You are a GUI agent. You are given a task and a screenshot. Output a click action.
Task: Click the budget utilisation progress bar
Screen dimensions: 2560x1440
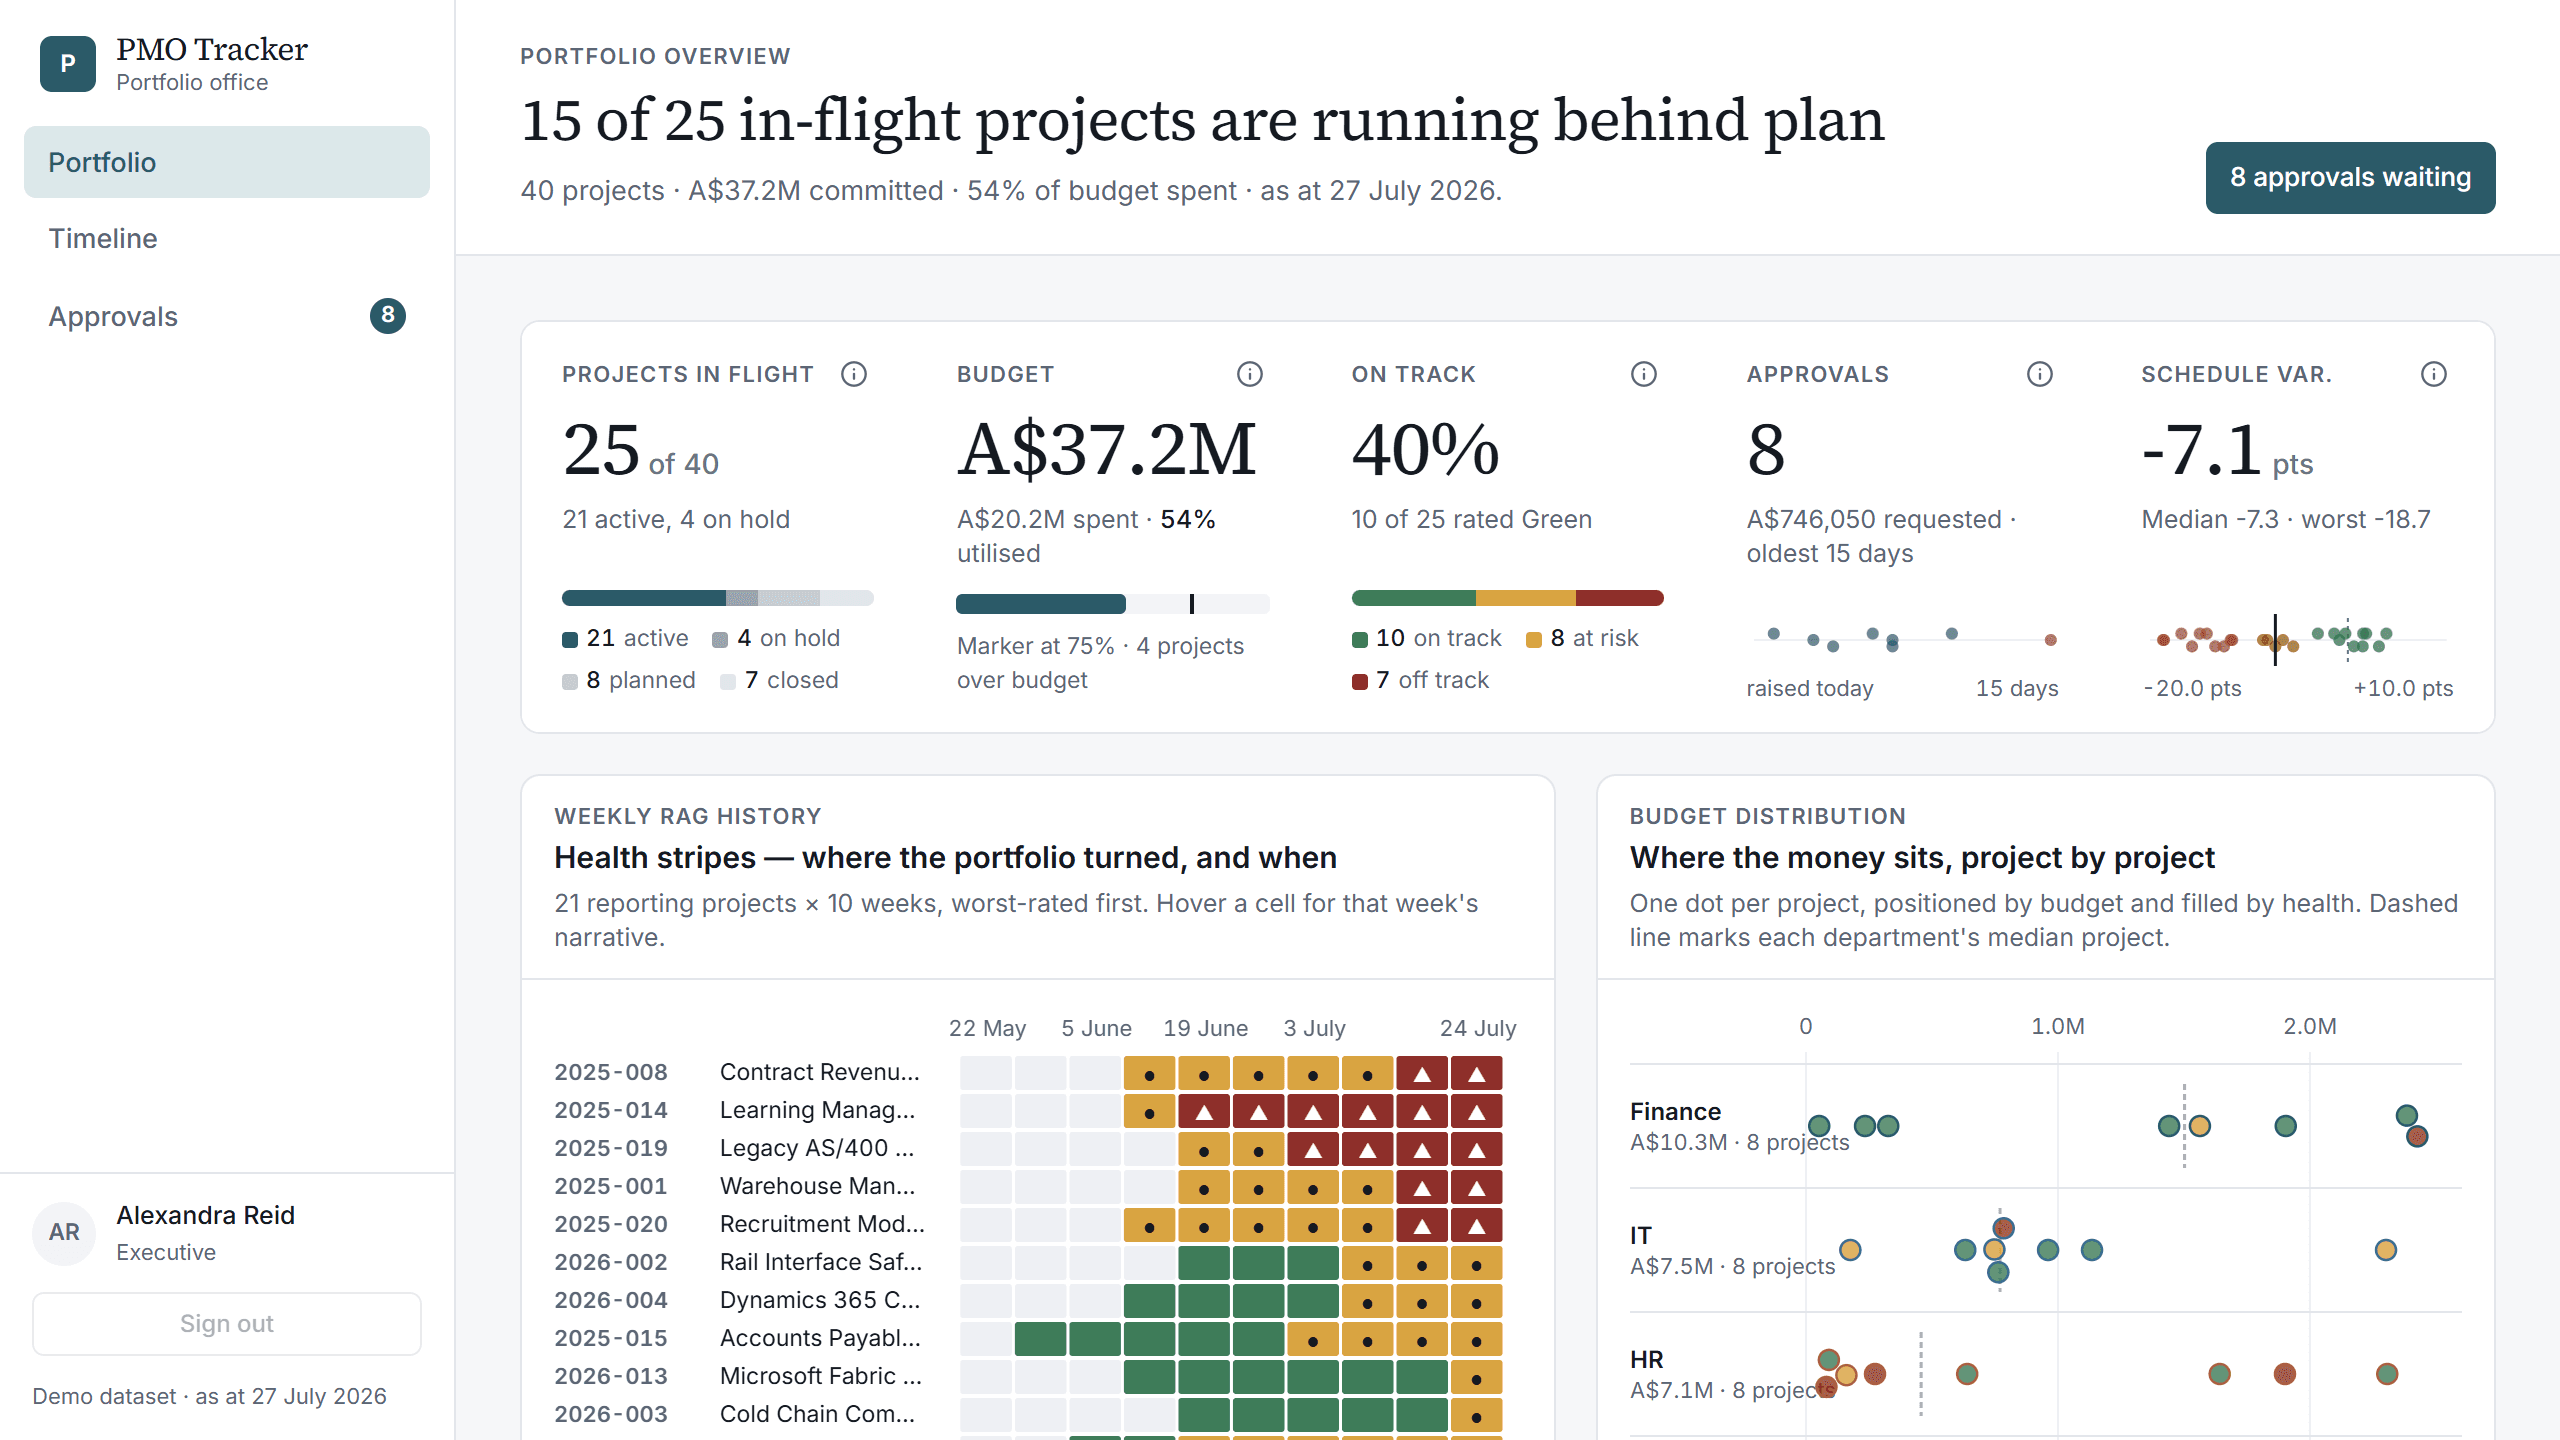point(1113,604)
